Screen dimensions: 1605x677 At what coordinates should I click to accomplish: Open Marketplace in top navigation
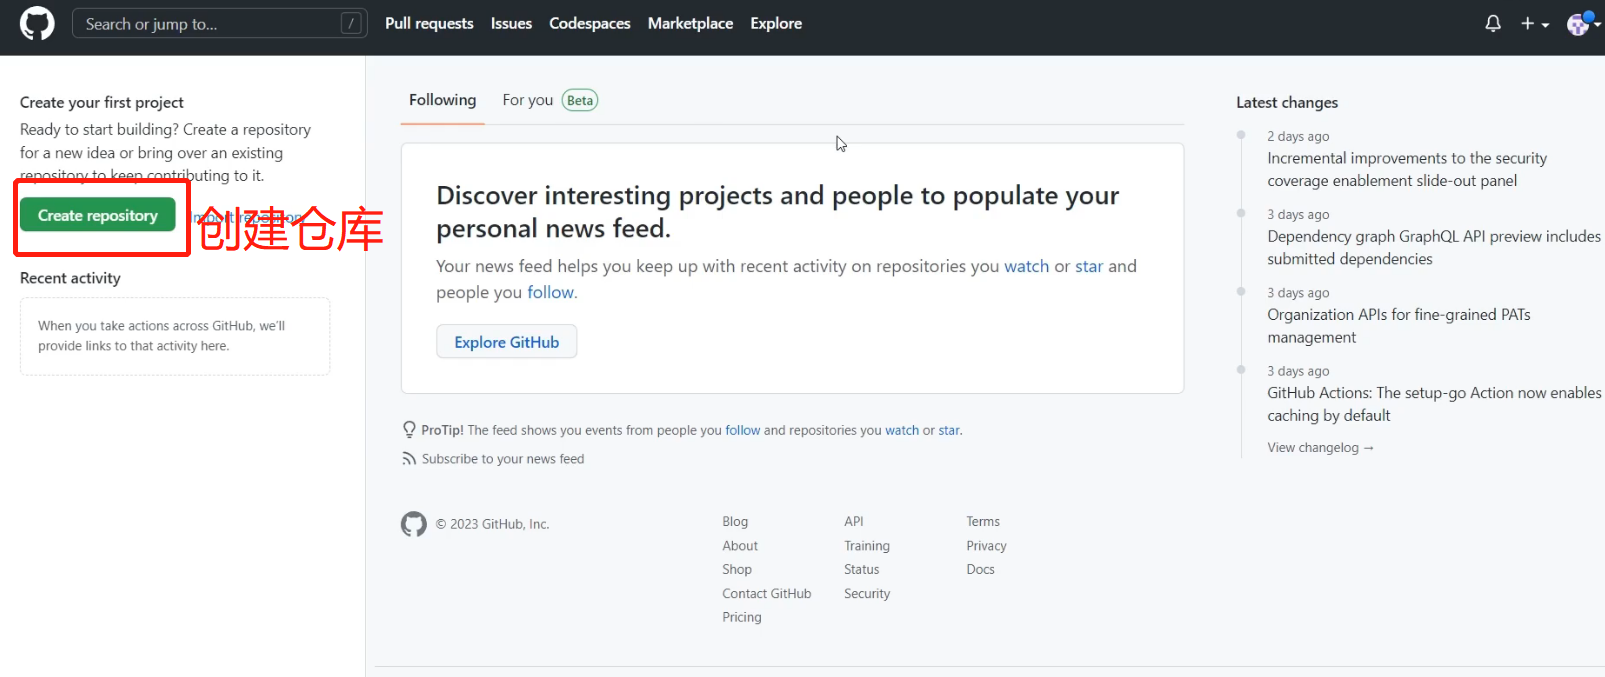[690, 23]
